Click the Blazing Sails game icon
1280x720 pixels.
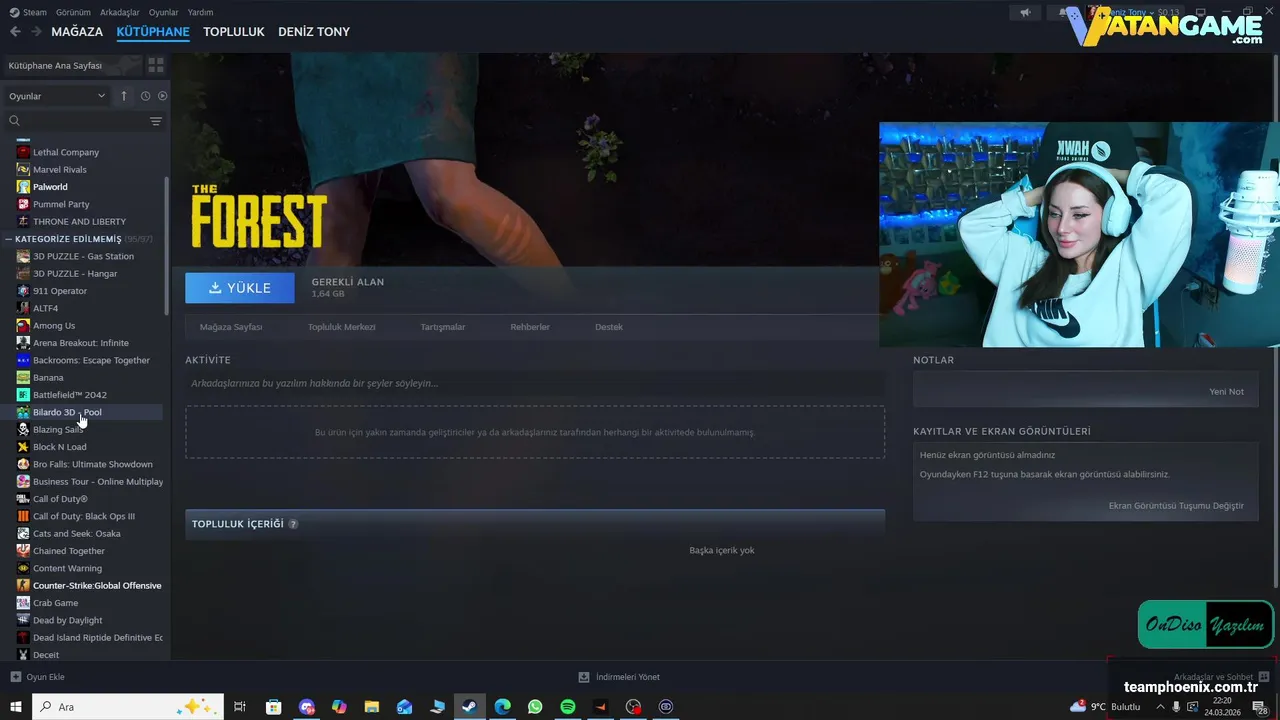[23, 429]
